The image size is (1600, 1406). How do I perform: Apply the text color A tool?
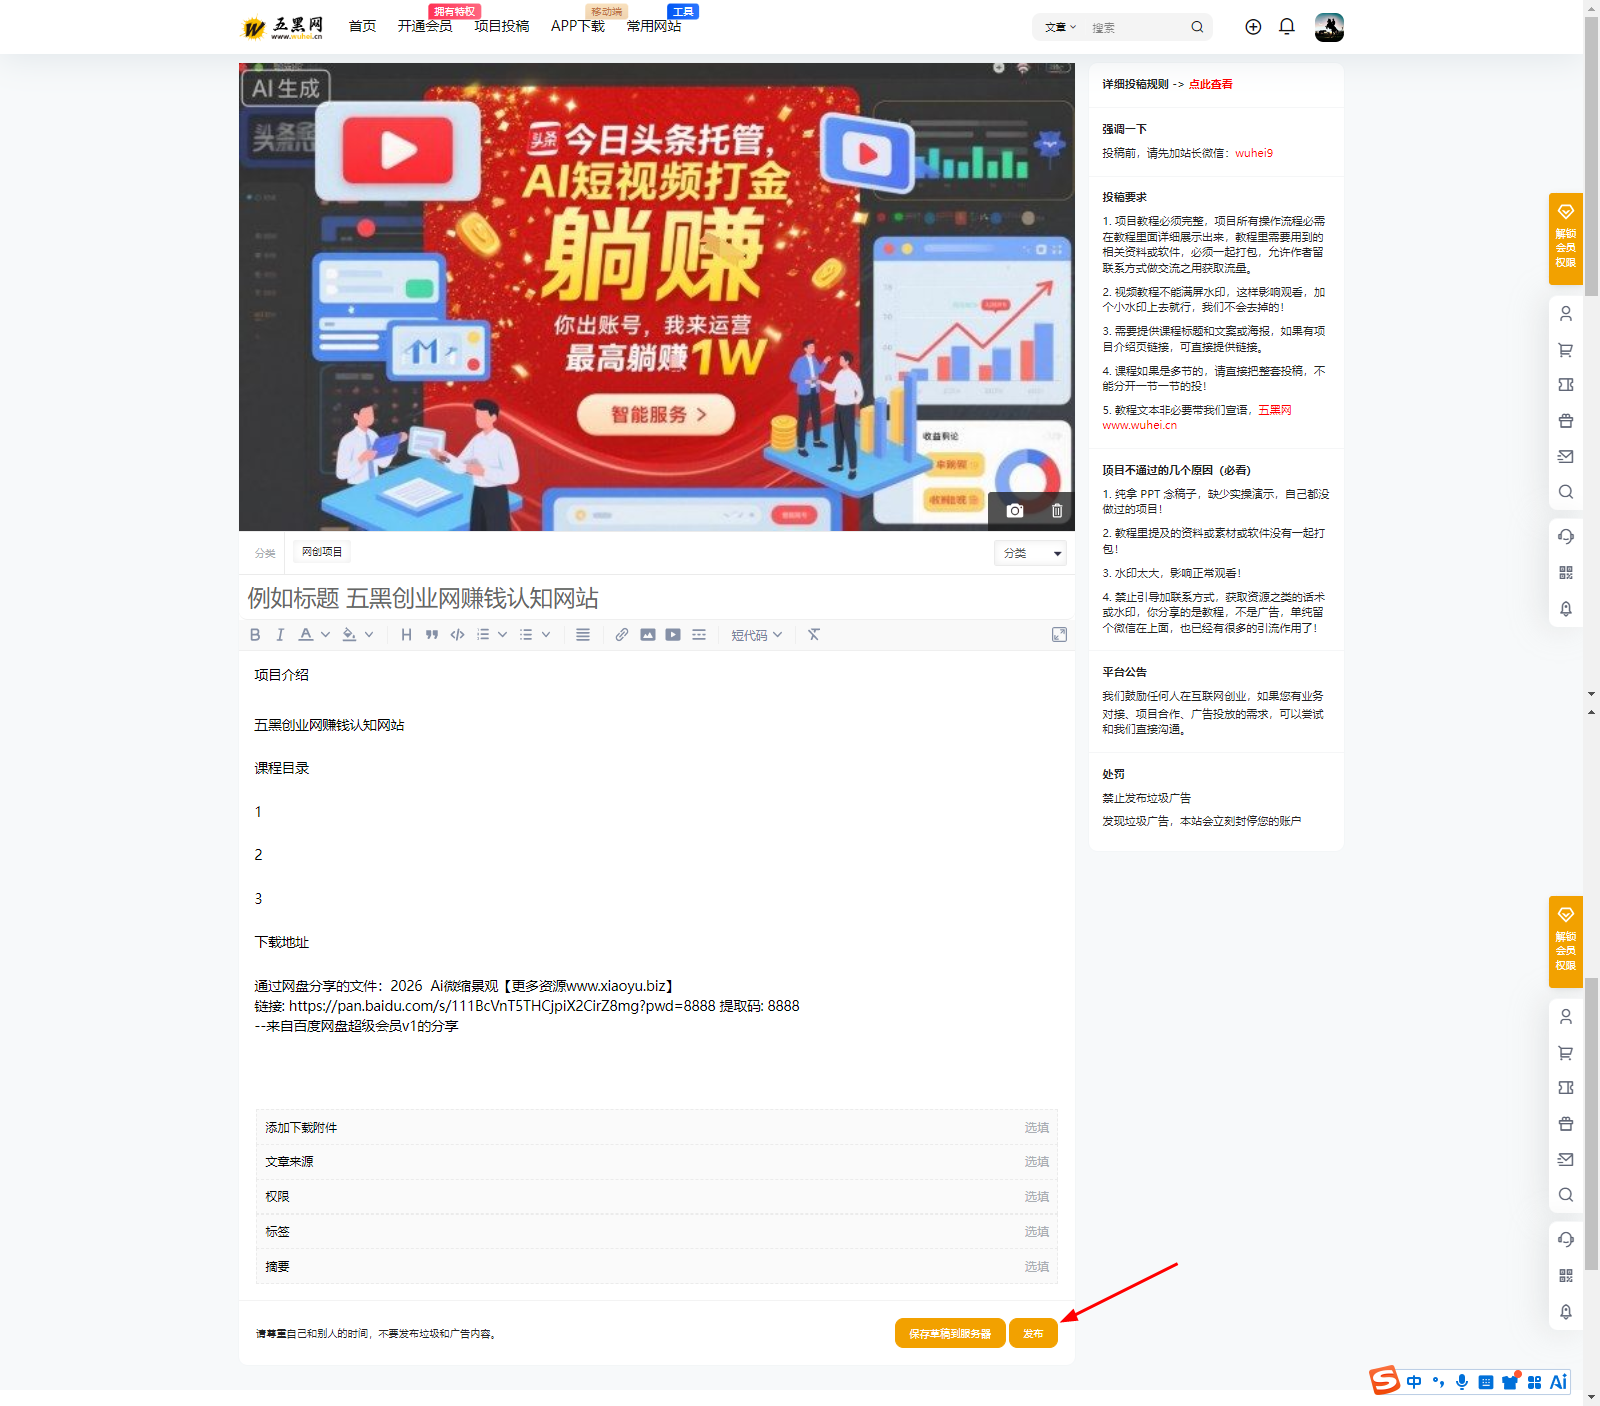coord(306,635)
